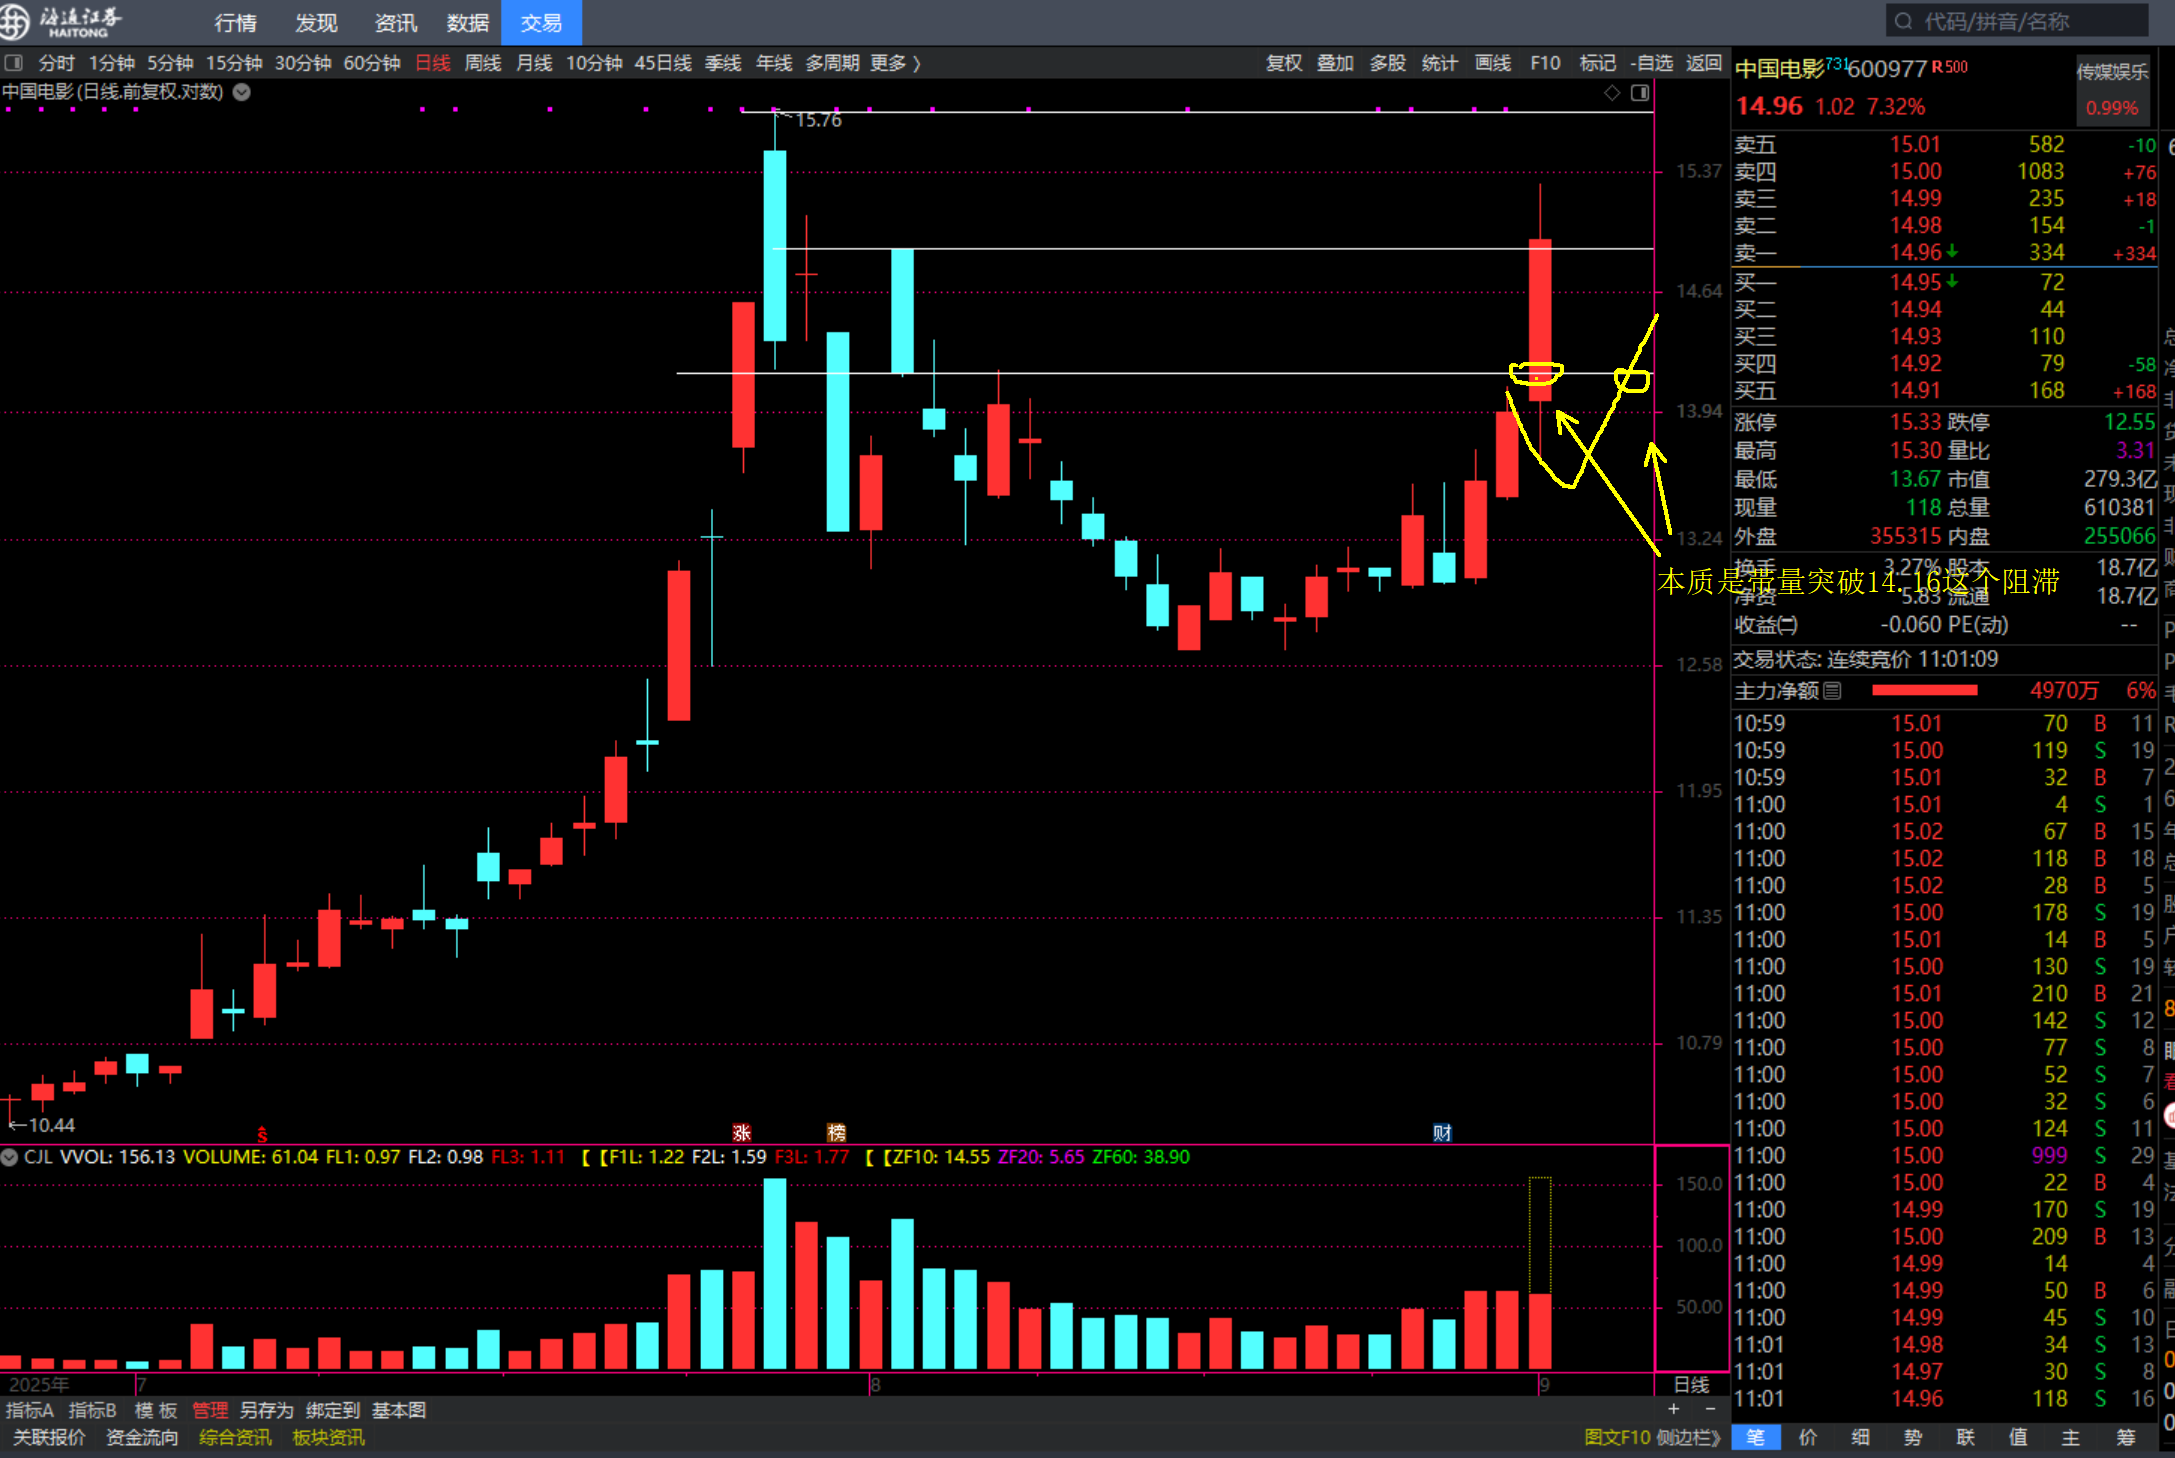The width and height of the screenshot is (2175, 1458).
Task: Zoom out chart with minus icon
Action: pyautogui.click(x=1710, y=1409)
